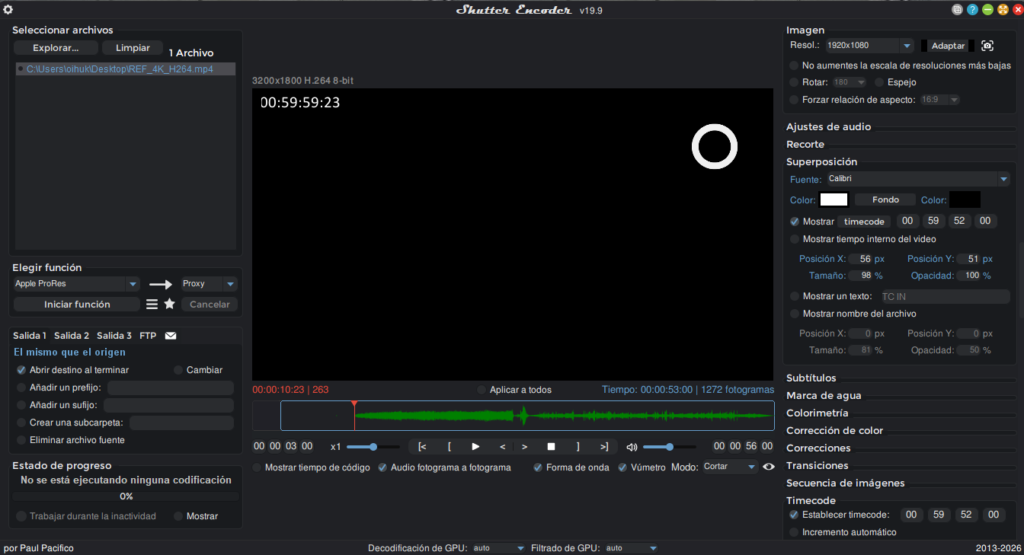The height and width of the screenshot is (555, 1024).
Task: Open the Apple ProRes function dropdown
Action: click(x=76, y=284)
